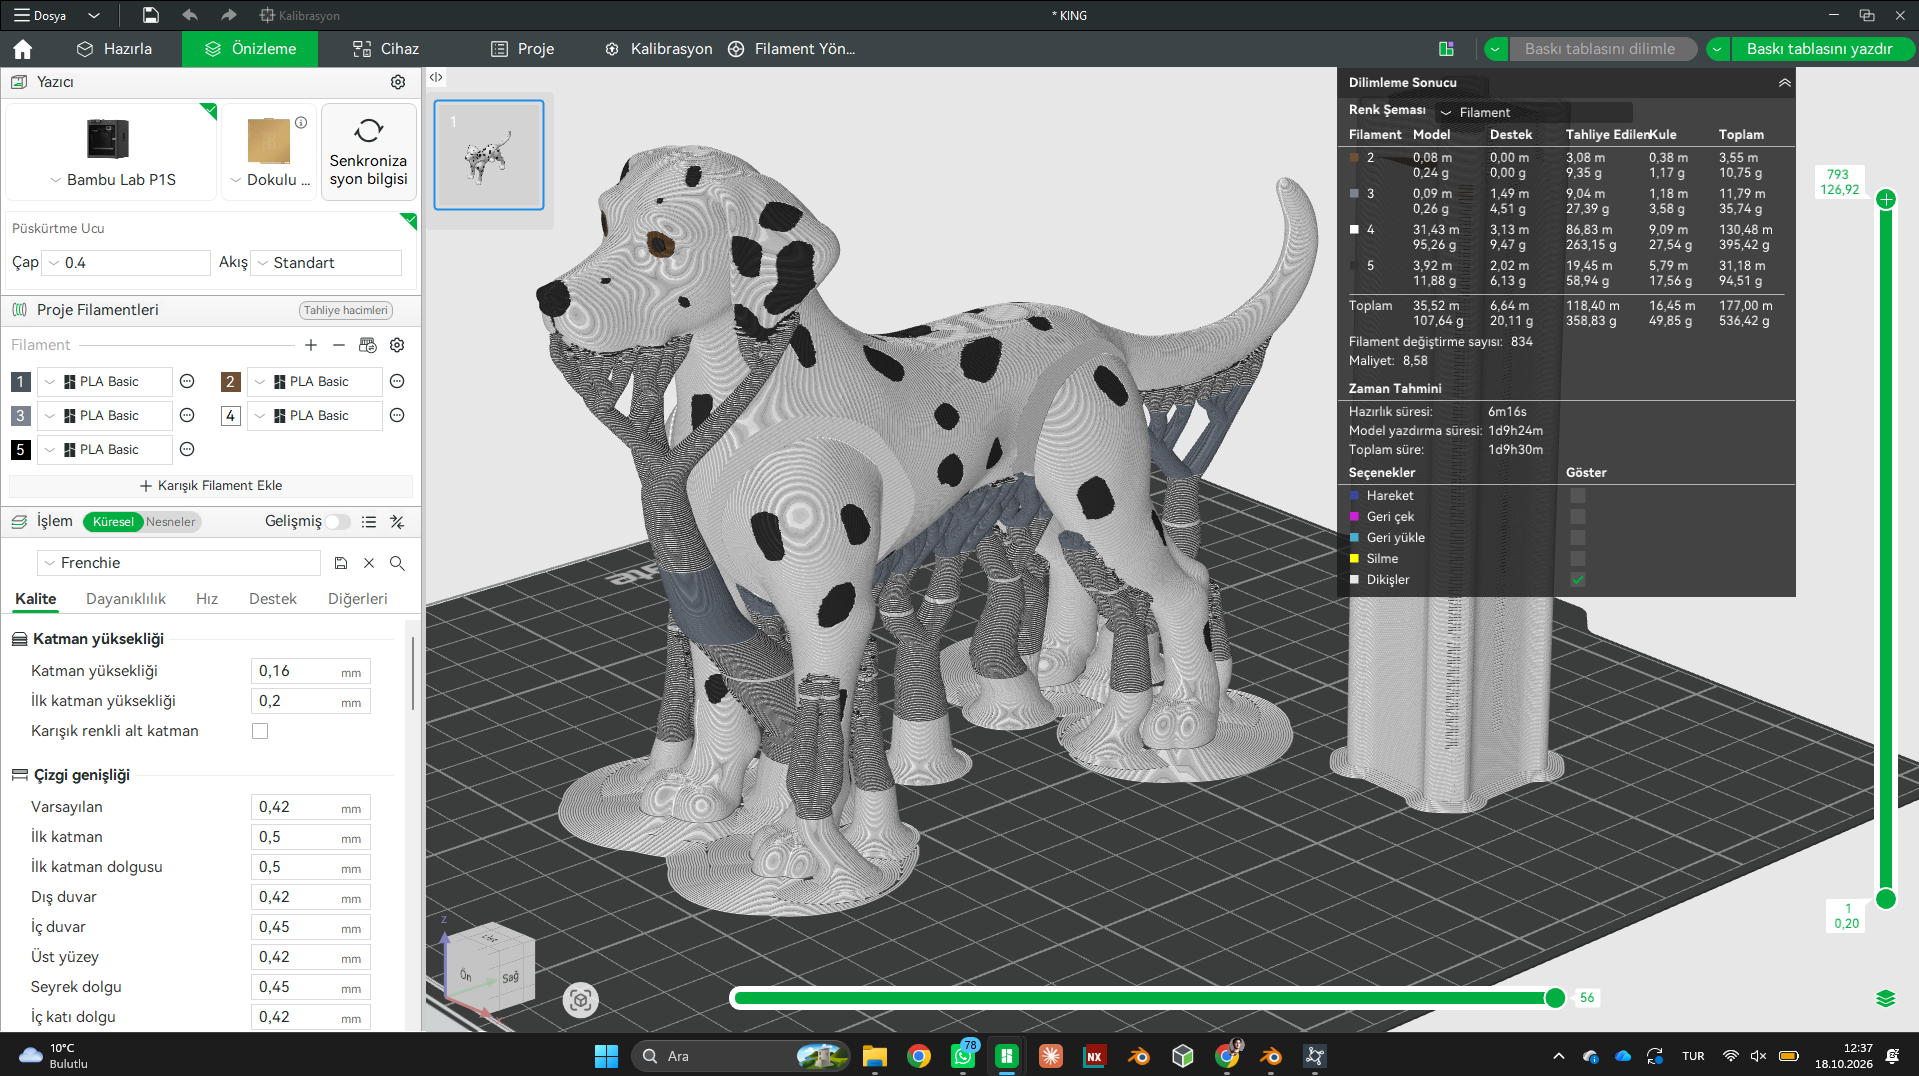Click the layers icon beside vertical slider
The image size is (1919, 1076).
(1886, 998)
